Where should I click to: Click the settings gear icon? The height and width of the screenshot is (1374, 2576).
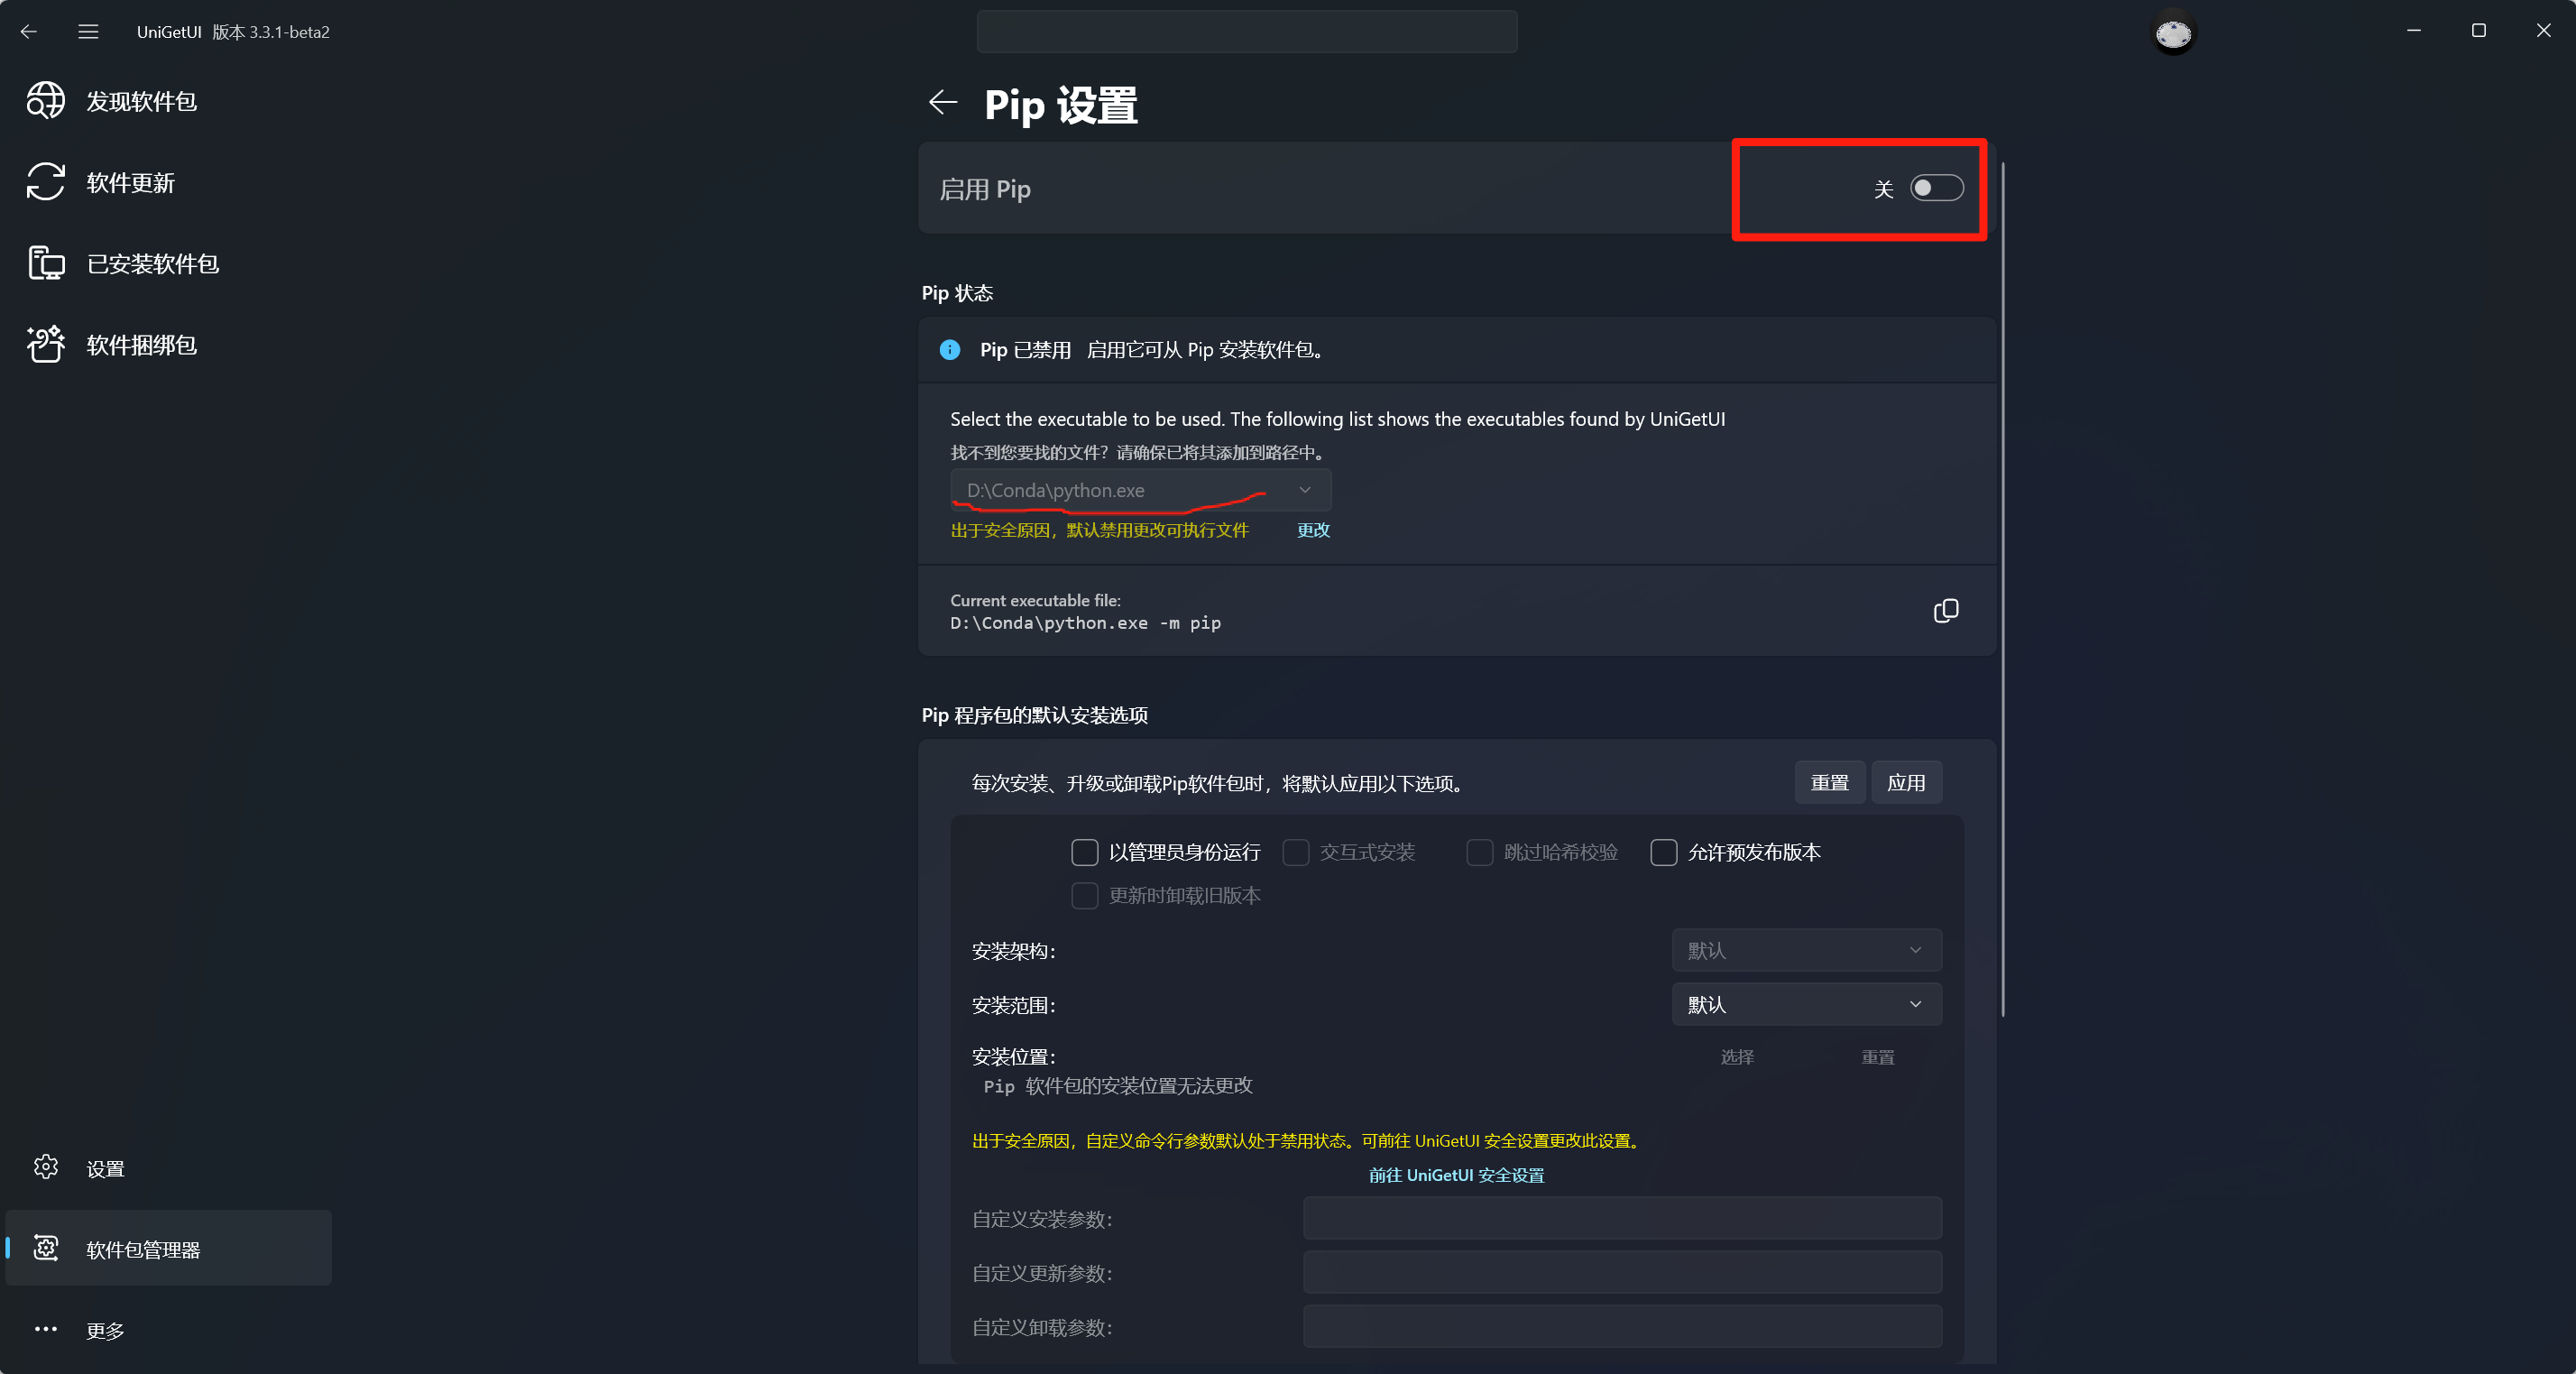tap(46, 1167)
